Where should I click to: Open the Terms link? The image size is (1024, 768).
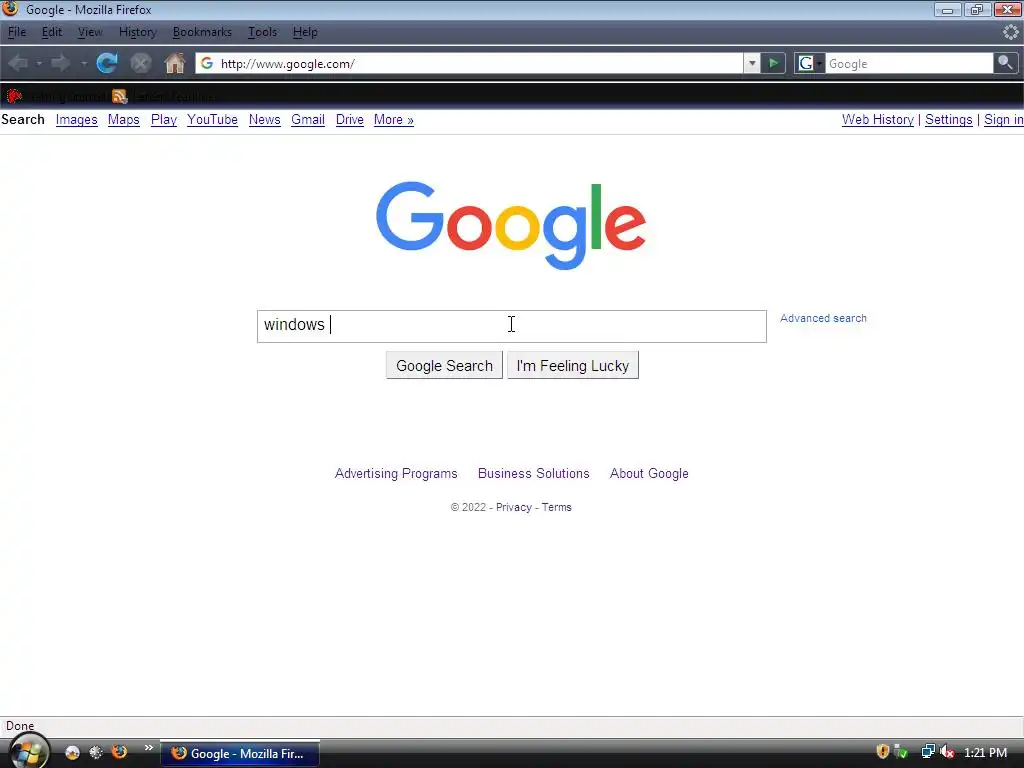point(556,507)
